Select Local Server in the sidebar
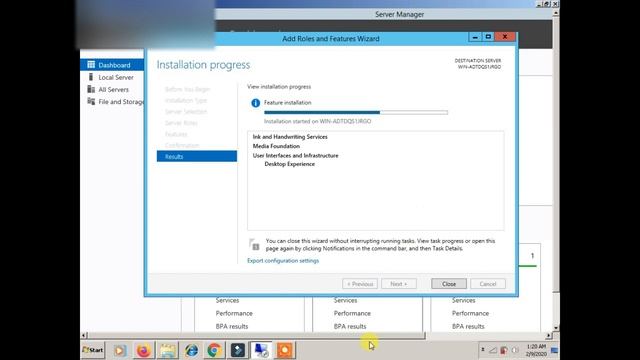This screenshot has width=640, height=360. point(116,77)
